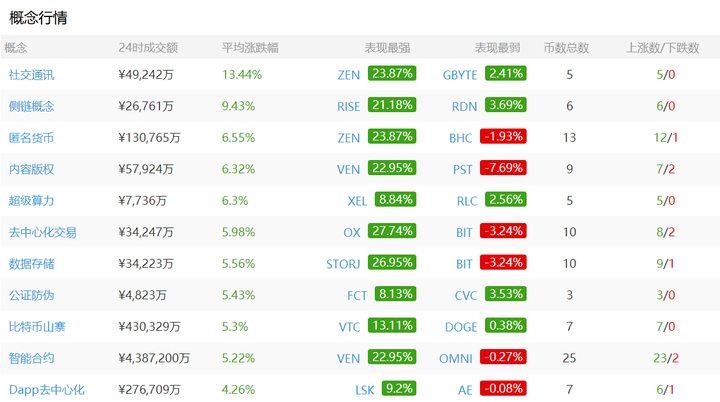Open the 侧链概念 concept link
The width and height of the screenshot is (720, 402).
point(31,106)
